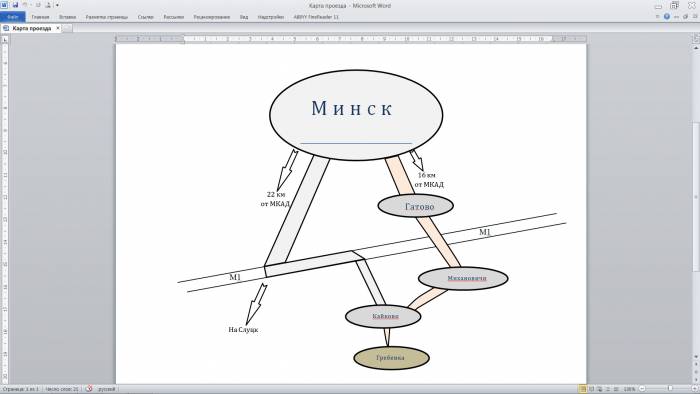700x394 pixels.
Task: Click the vertical ruler on the left
Action: pos(5,213)
